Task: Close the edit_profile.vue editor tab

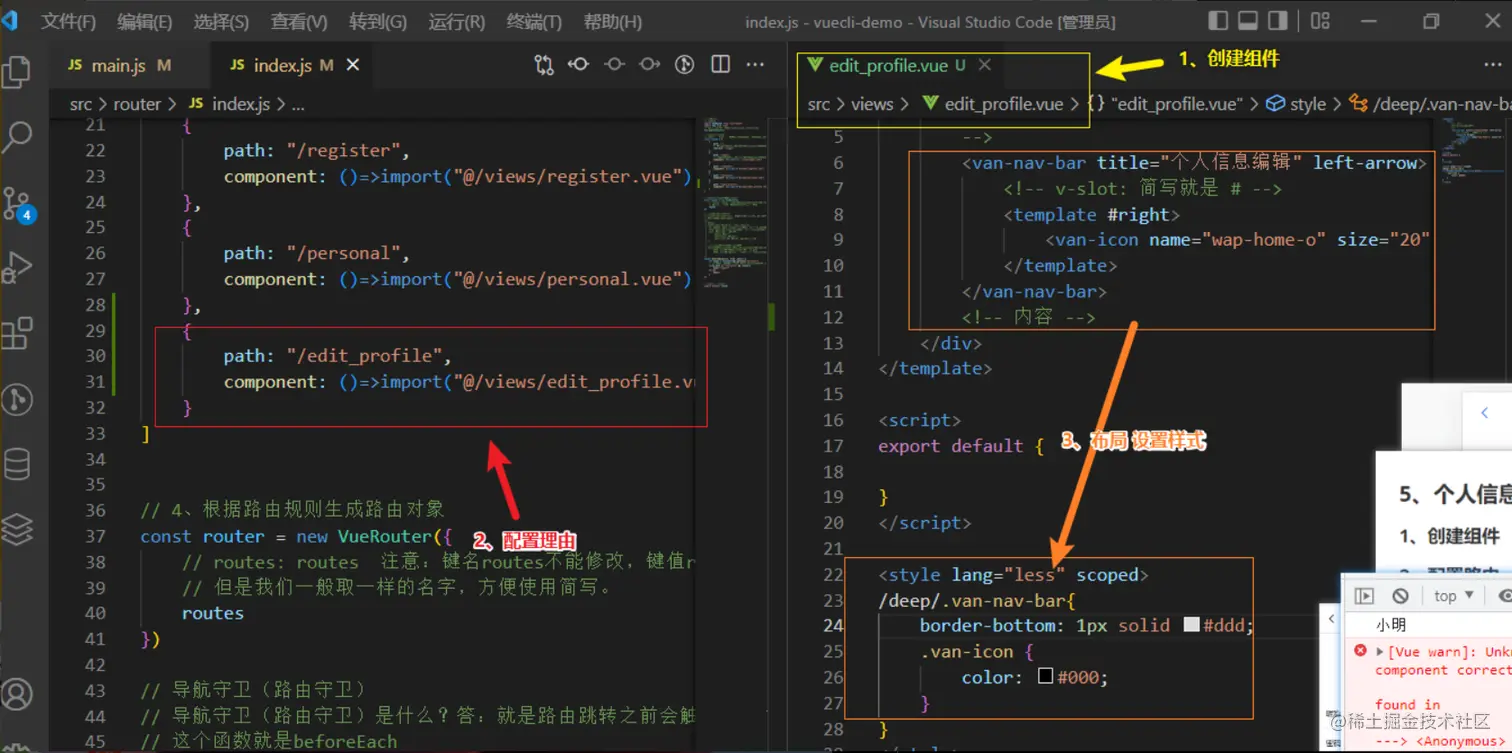Action: point(984,65)
